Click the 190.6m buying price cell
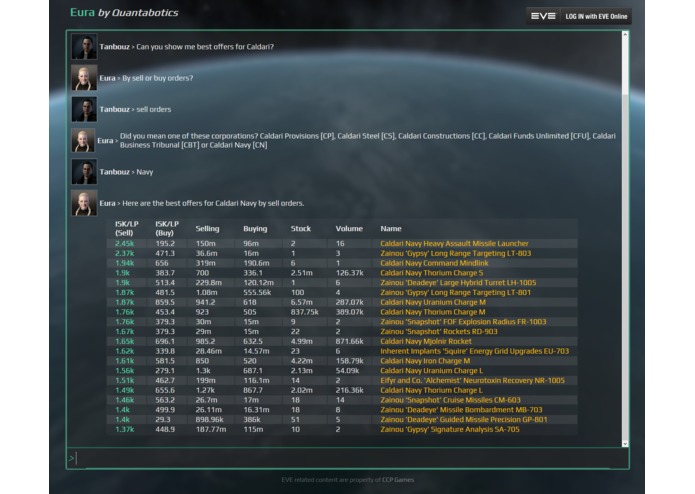 pyautogui.click(x=258, y=263)
